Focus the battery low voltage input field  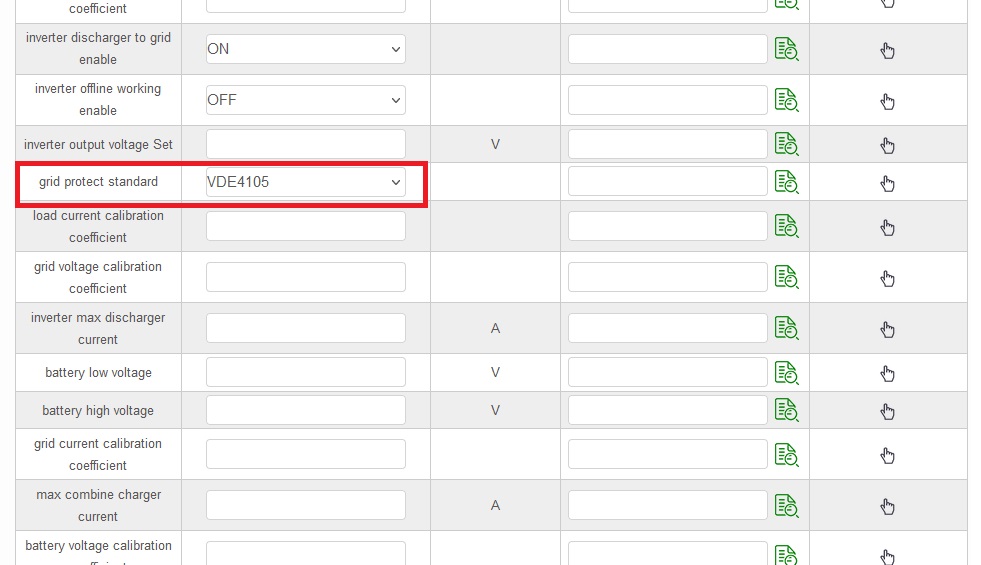click(305, 372)
